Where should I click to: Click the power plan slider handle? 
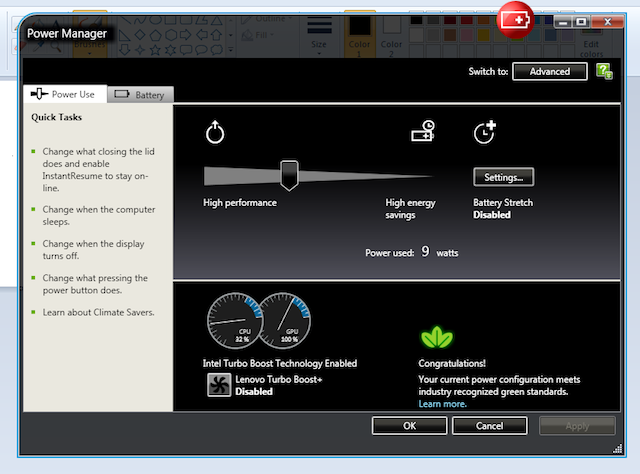(x=289, y=176)
